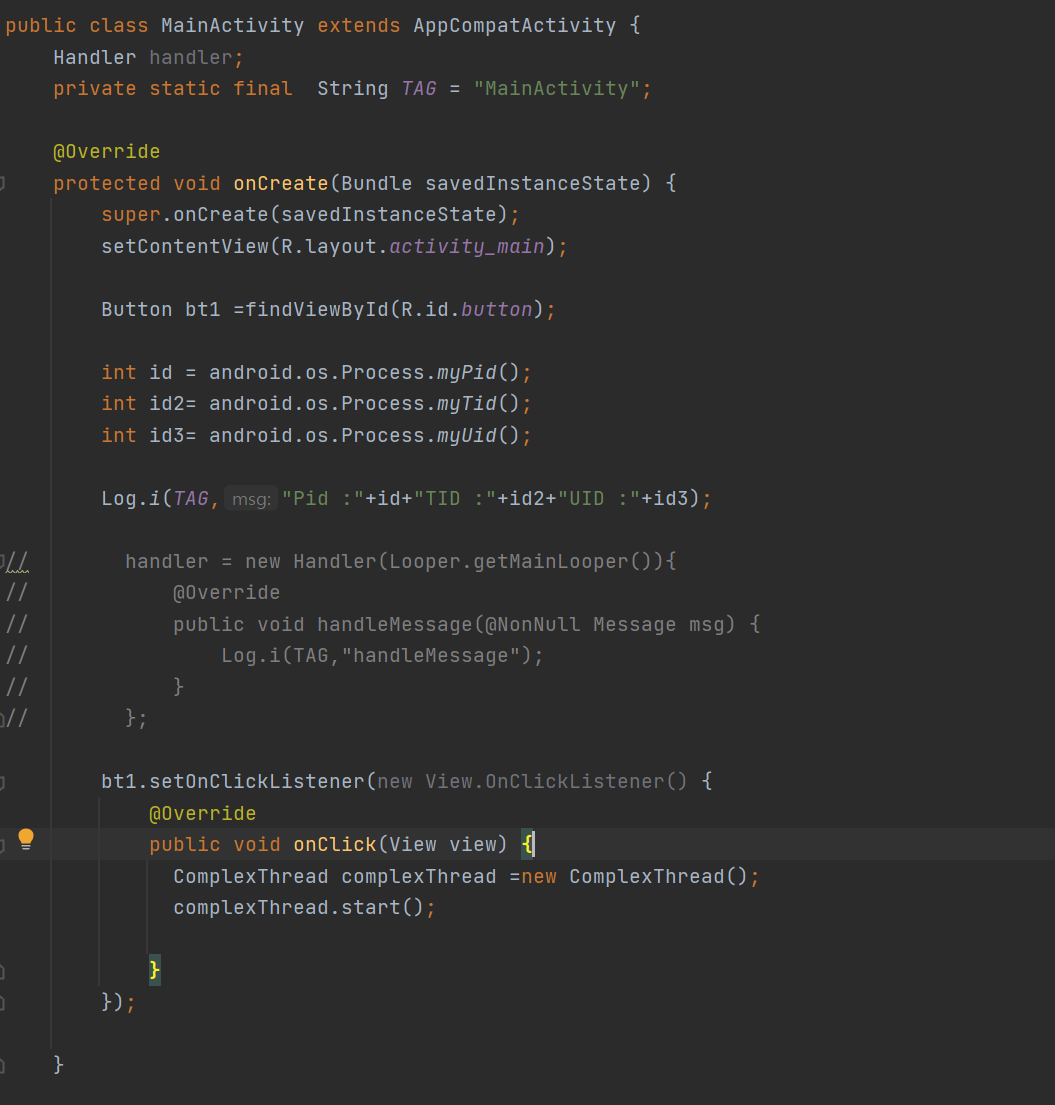Click the commented "handleMessage" string literal

pos(431,655)
